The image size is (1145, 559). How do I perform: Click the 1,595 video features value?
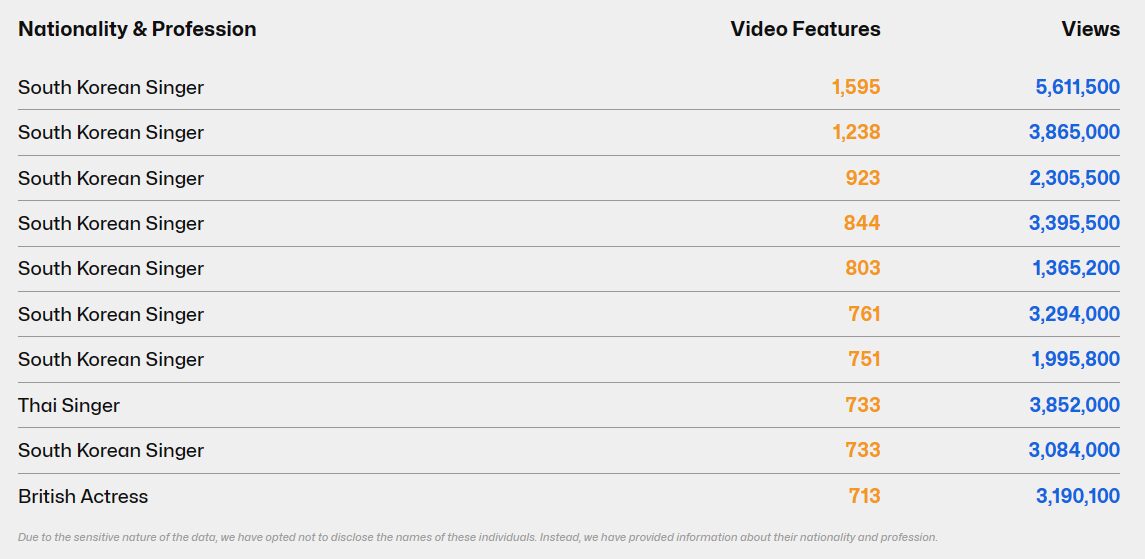pyautogui.click(x=856, y=87)
